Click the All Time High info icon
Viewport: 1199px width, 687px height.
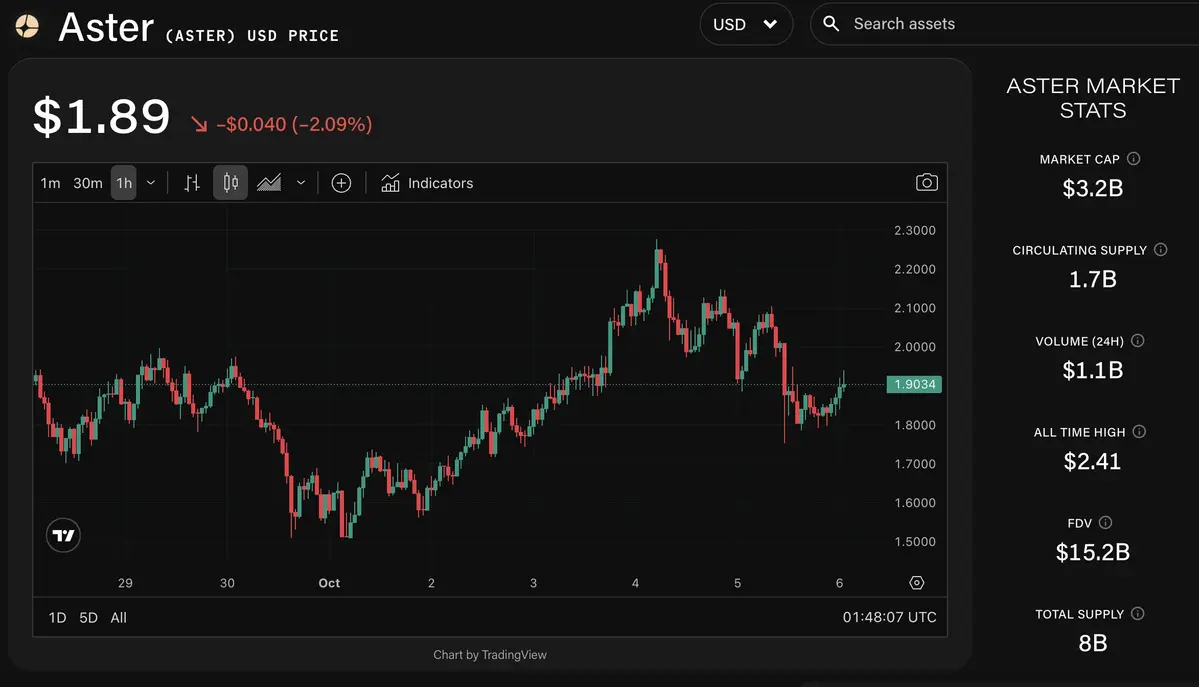pos(1139,432)
